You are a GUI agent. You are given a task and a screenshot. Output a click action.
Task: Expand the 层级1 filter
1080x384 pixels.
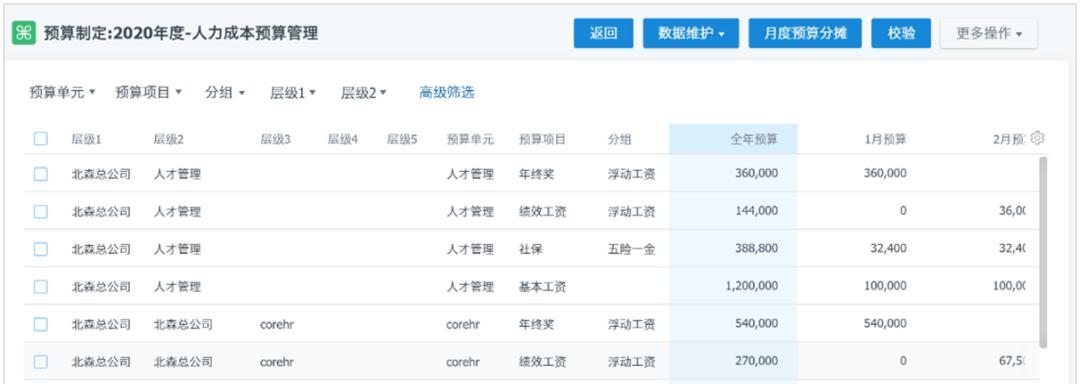tap(293, 93)
